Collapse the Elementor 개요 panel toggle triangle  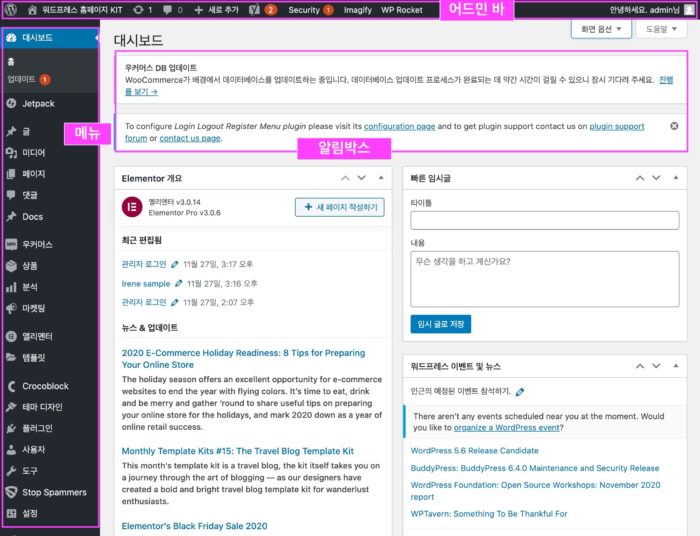pyautogui.click(x=380, y=178)
